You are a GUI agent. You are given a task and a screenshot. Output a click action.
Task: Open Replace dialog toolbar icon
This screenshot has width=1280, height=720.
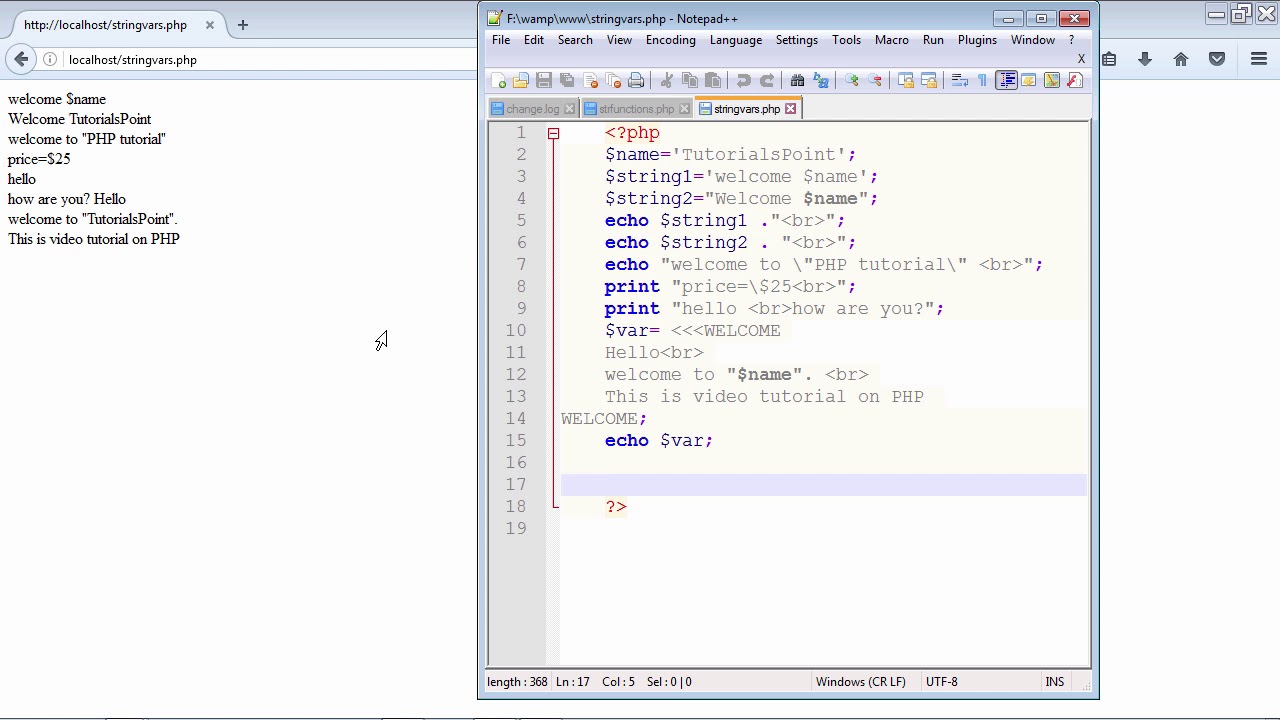pos(821,81)
